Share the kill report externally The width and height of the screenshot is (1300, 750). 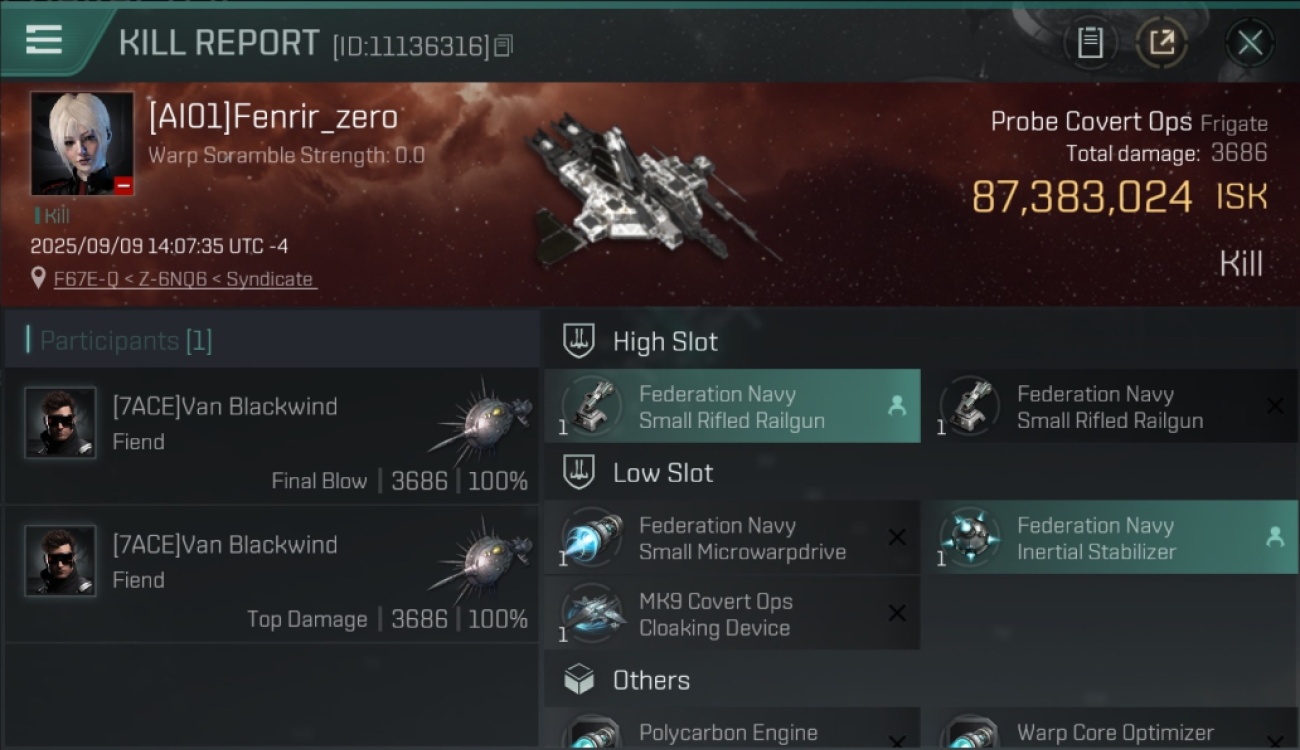1162,43
